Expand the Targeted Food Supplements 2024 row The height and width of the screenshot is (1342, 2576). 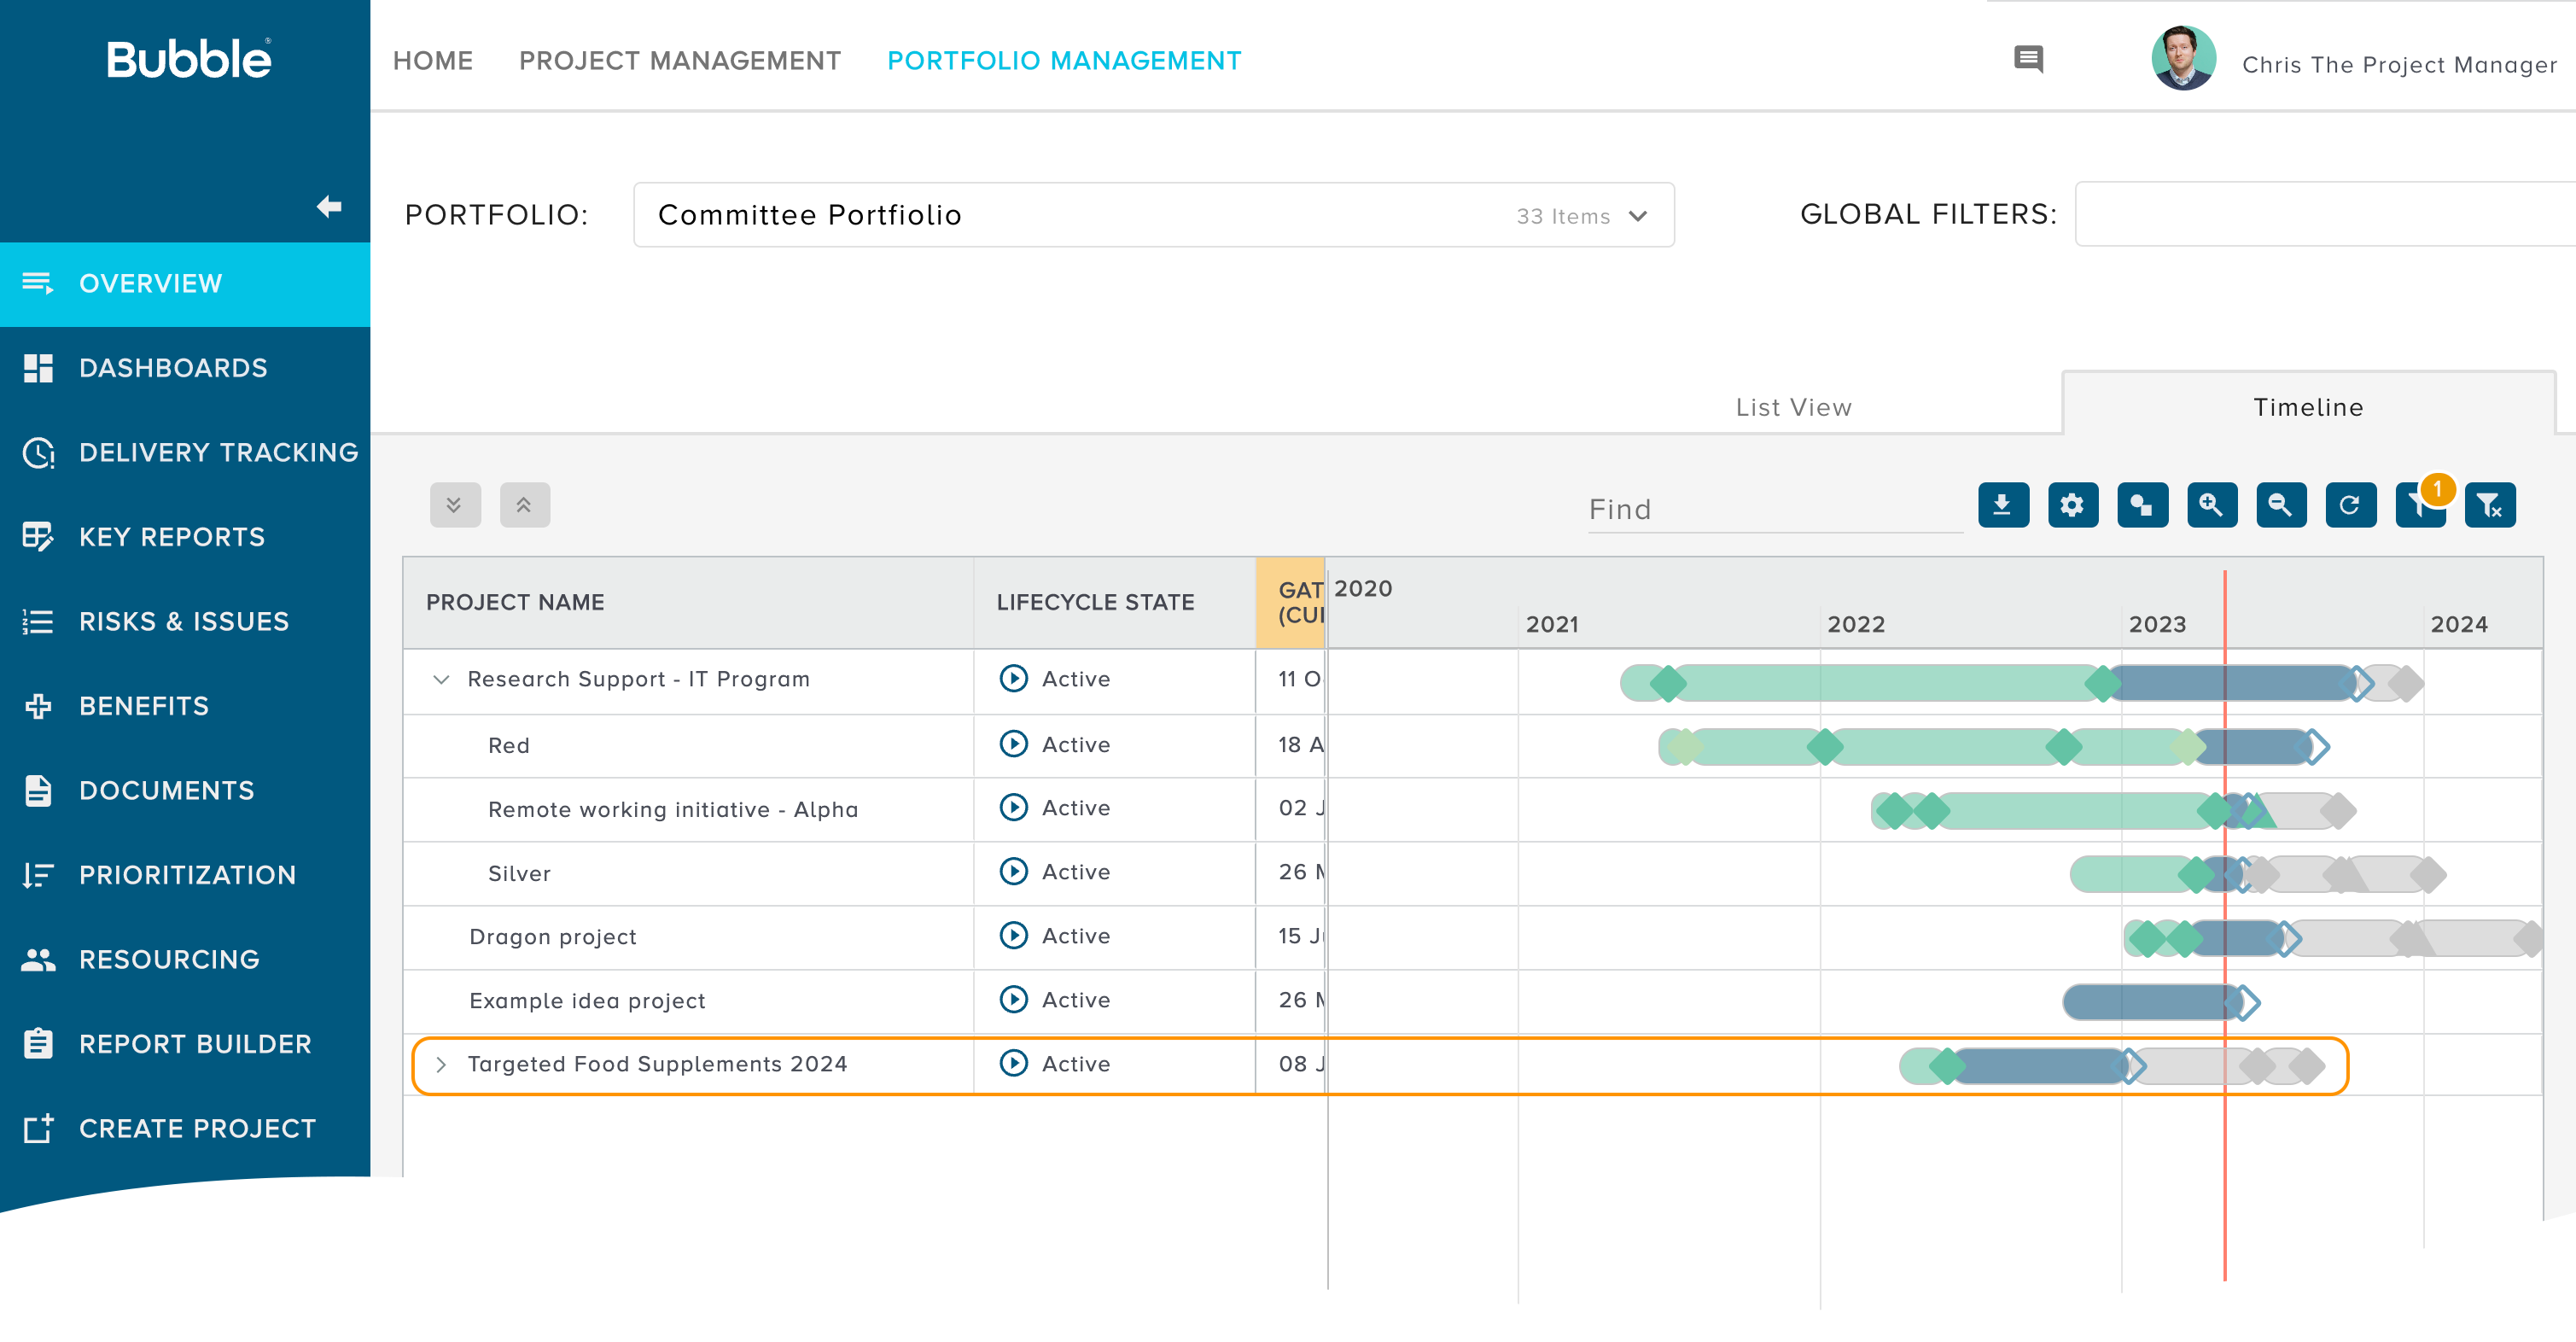443,1065
